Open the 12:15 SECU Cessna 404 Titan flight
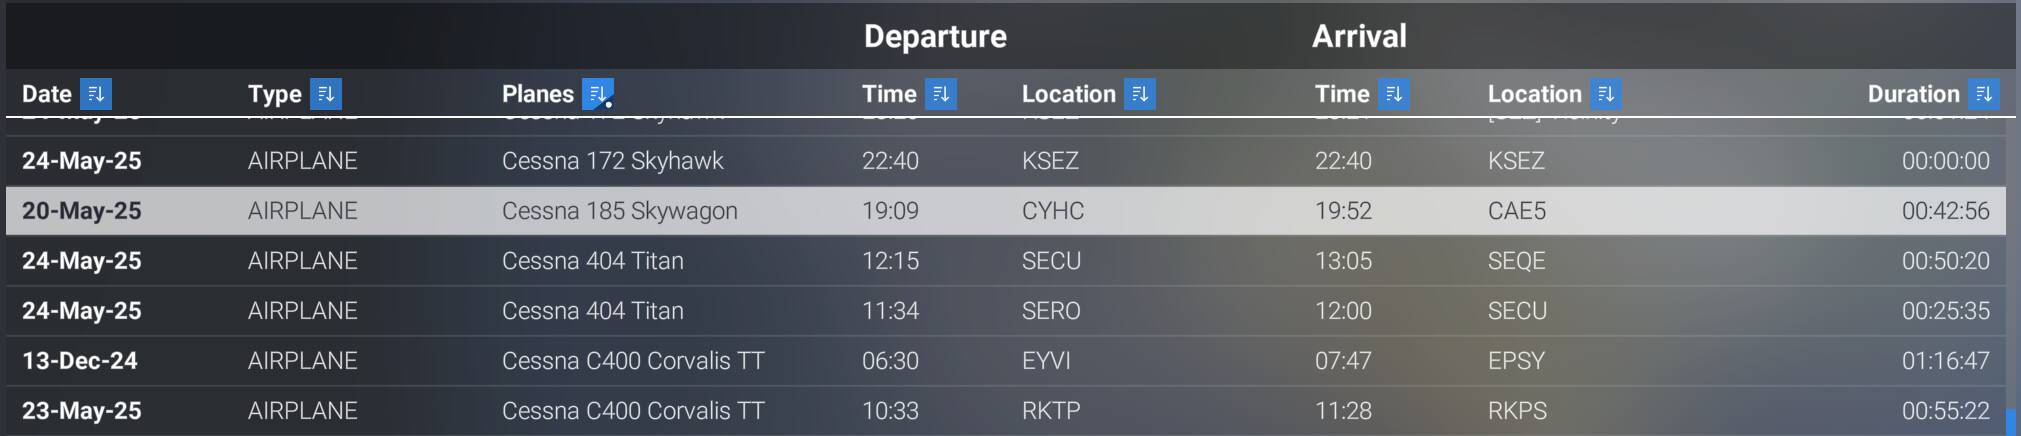The height and width of the screenshot is (436, 2021). click(592, 261)
